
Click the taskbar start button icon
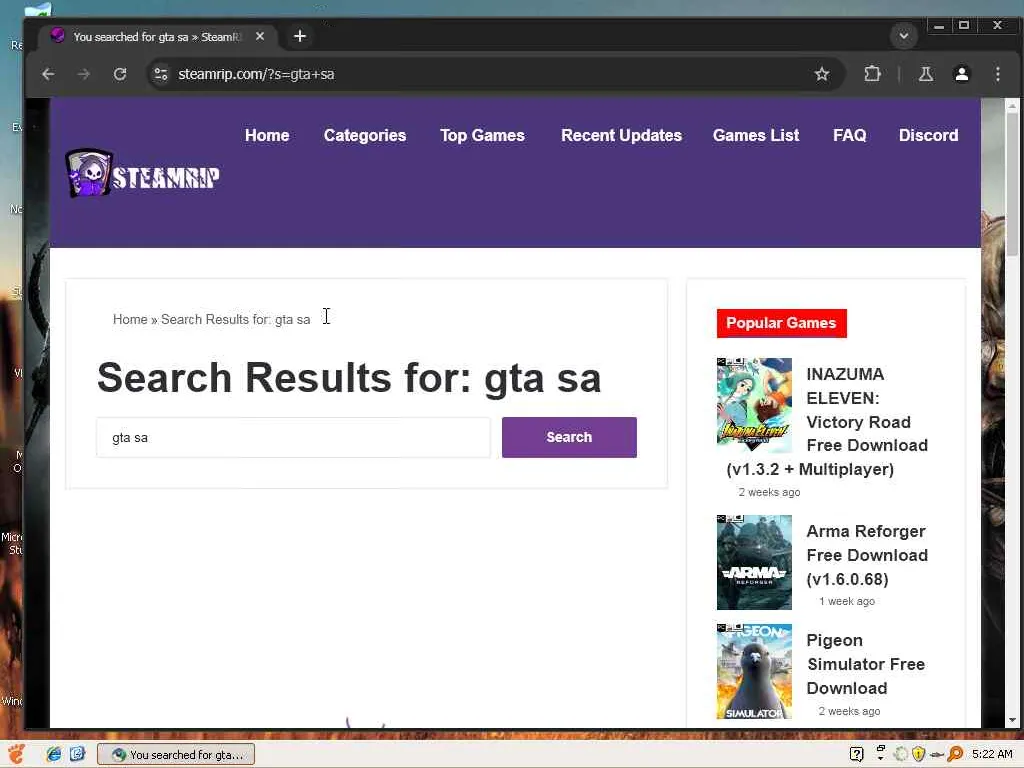[x=16, y=754]
